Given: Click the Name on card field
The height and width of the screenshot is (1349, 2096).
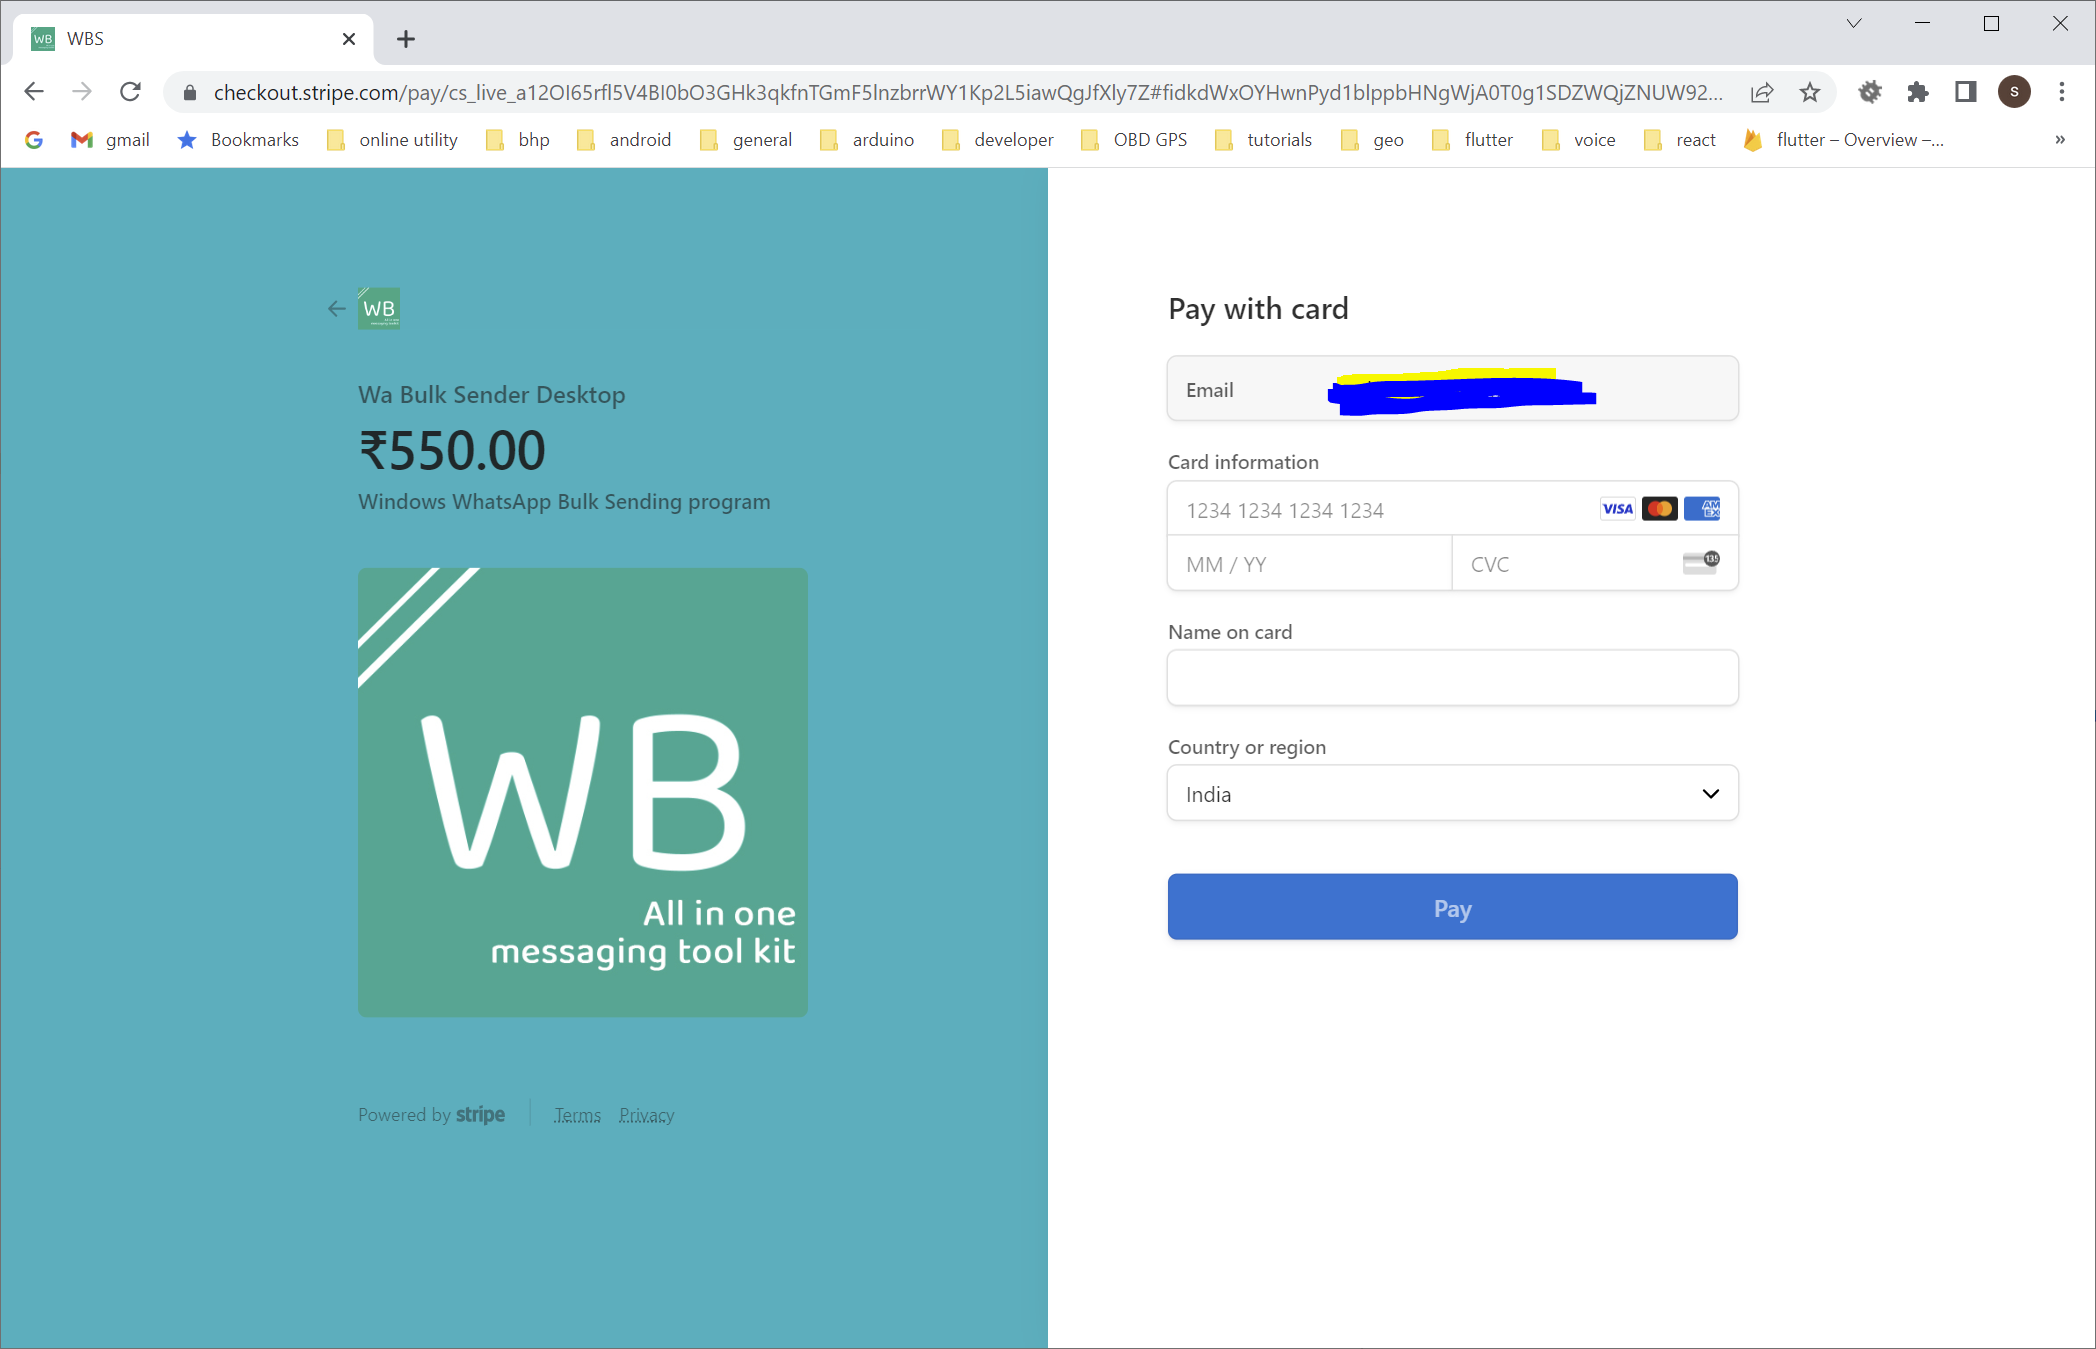Looking at the screenshot, I should tap(1452, 678).
